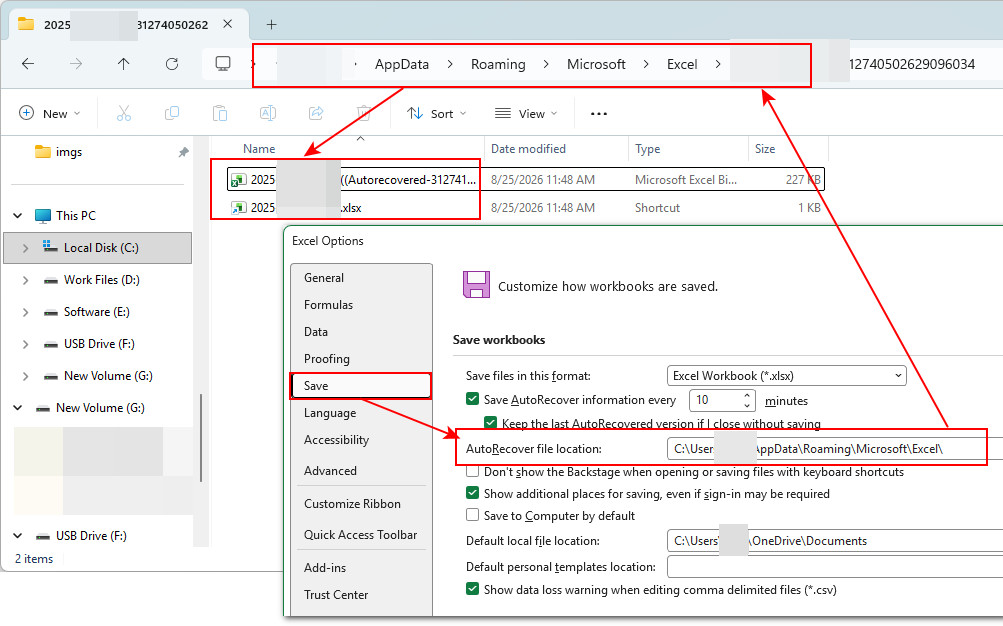The height and width of the screenshot is (626, 1003).
Task: Click the Default local file location field
Action: coord(835,541)
